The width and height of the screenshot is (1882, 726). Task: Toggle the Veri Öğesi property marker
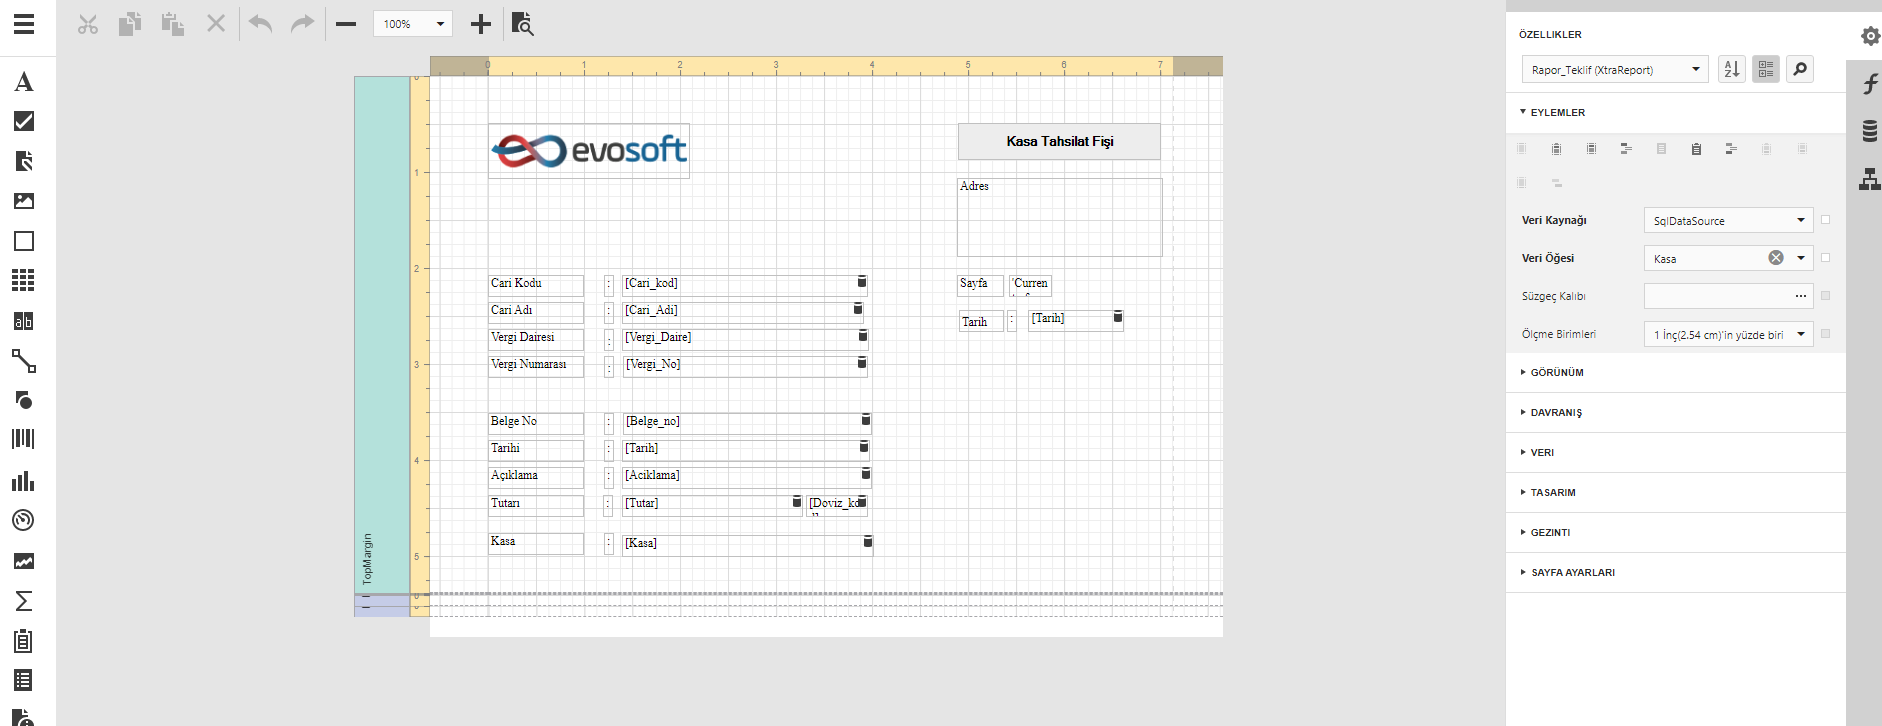(1825, 258)
